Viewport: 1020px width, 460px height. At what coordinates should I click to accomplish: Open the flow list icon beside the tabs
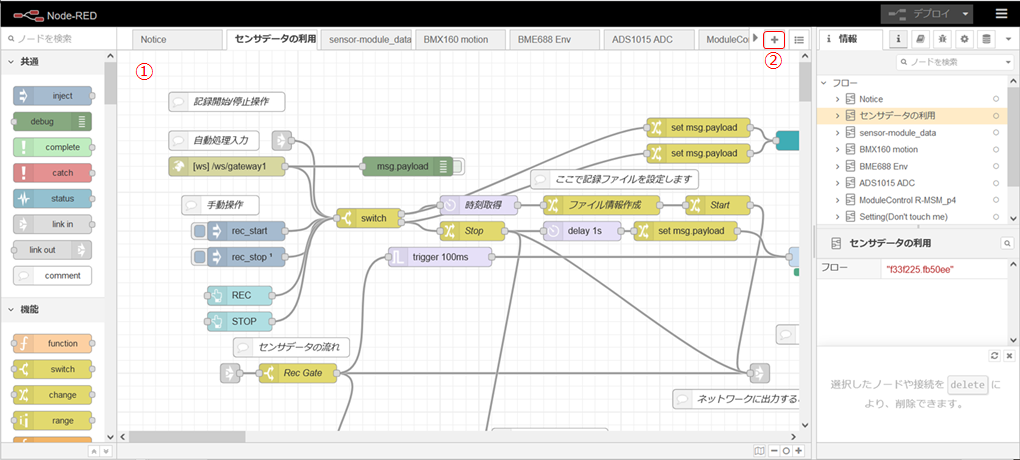799,39
